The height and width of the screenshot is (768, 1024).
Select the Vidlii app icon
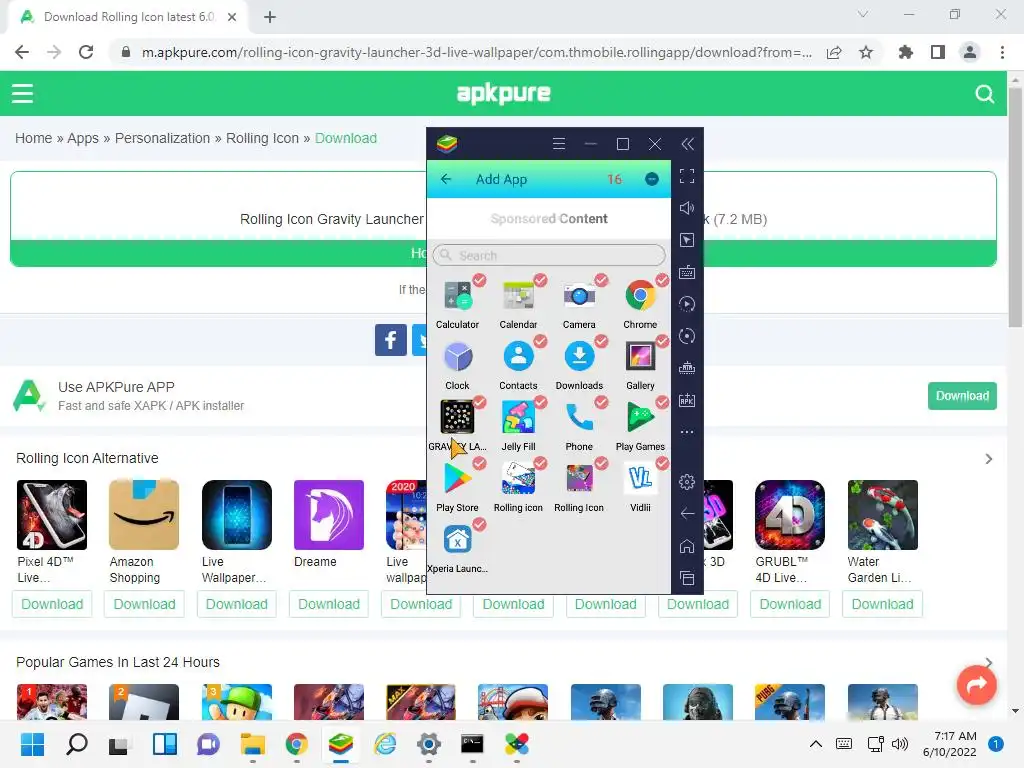tap(640, 479)
